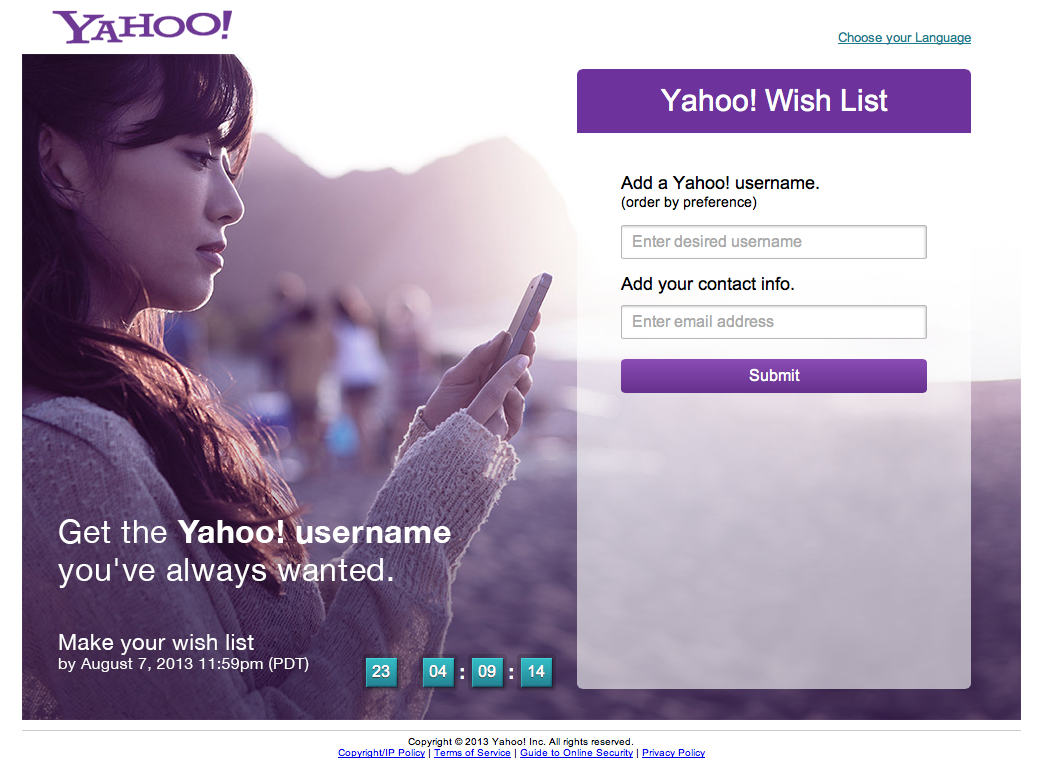Focus the Enter desired username field

(774, 241)
